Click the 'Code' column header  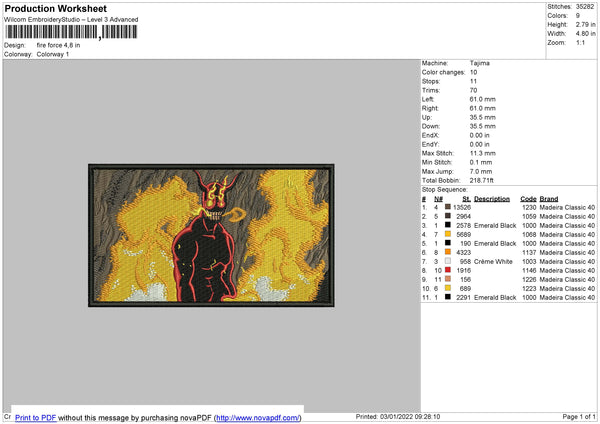pos(528,199)
